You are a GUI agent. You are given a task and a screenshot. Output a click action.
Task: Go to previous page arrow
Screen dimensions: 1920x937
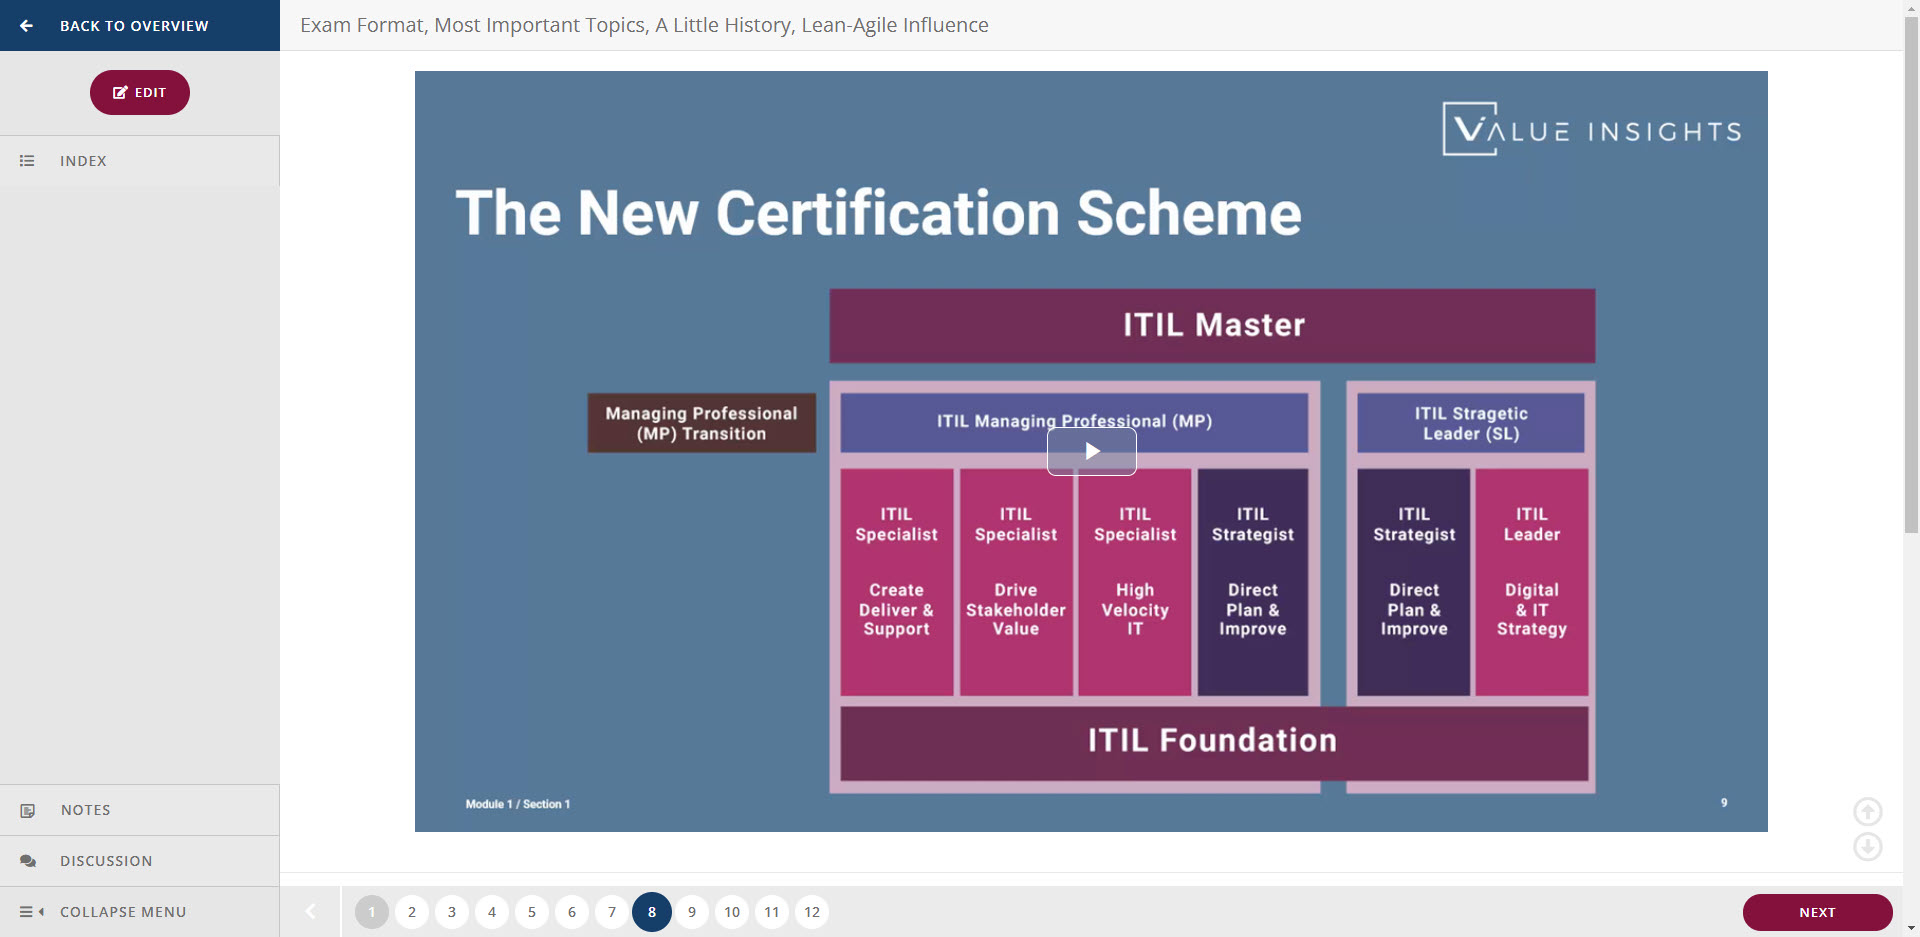311,912
